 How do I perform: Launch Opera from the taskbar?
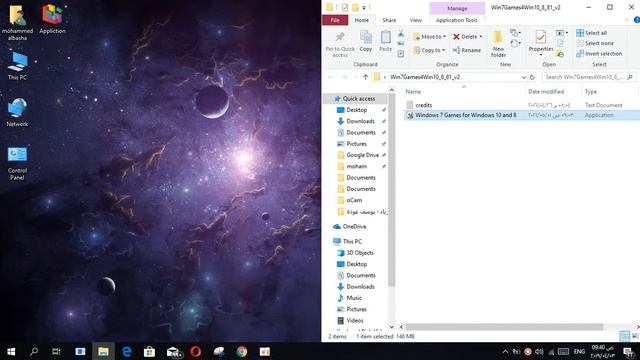(196, 351)
